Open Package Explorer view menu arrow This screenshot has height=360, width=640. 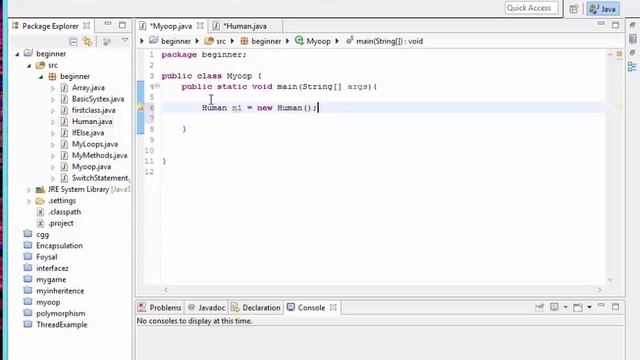[125, 40]
